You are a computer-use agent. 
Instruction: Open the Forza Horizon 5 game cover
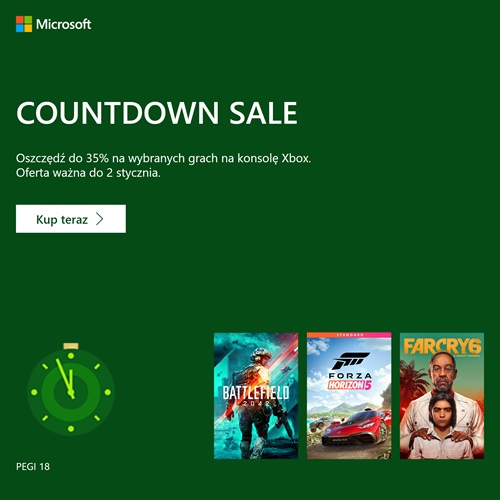[349, 396]
